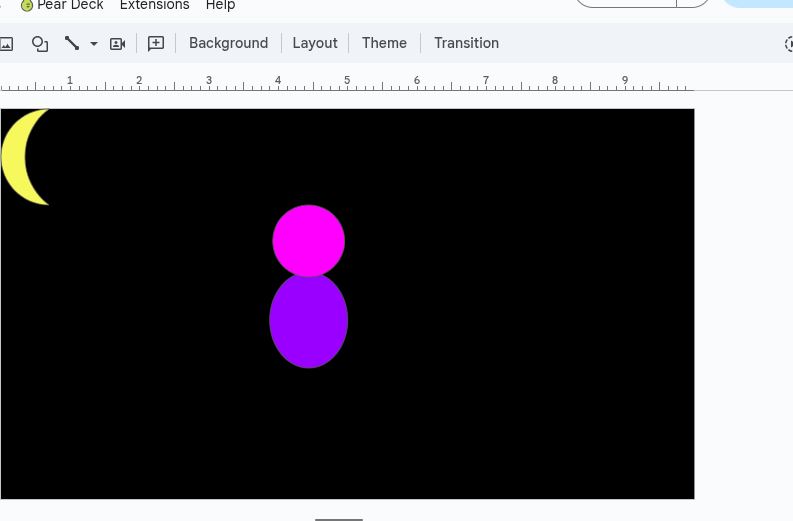The height and width of the screenshot is (521, 793).
Task: Click the Add comment icon
Action: (x=156, y=43)
